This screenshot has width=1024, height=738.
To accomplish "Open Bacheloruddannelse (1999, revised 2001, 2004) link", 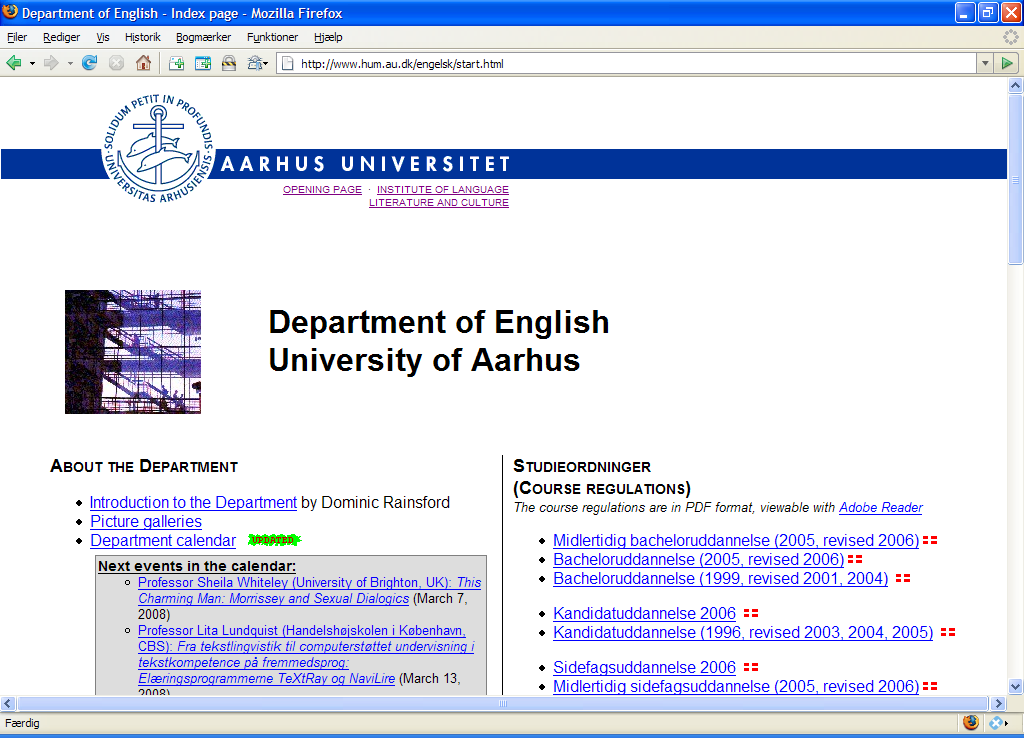I will click(x=720, y=578).
